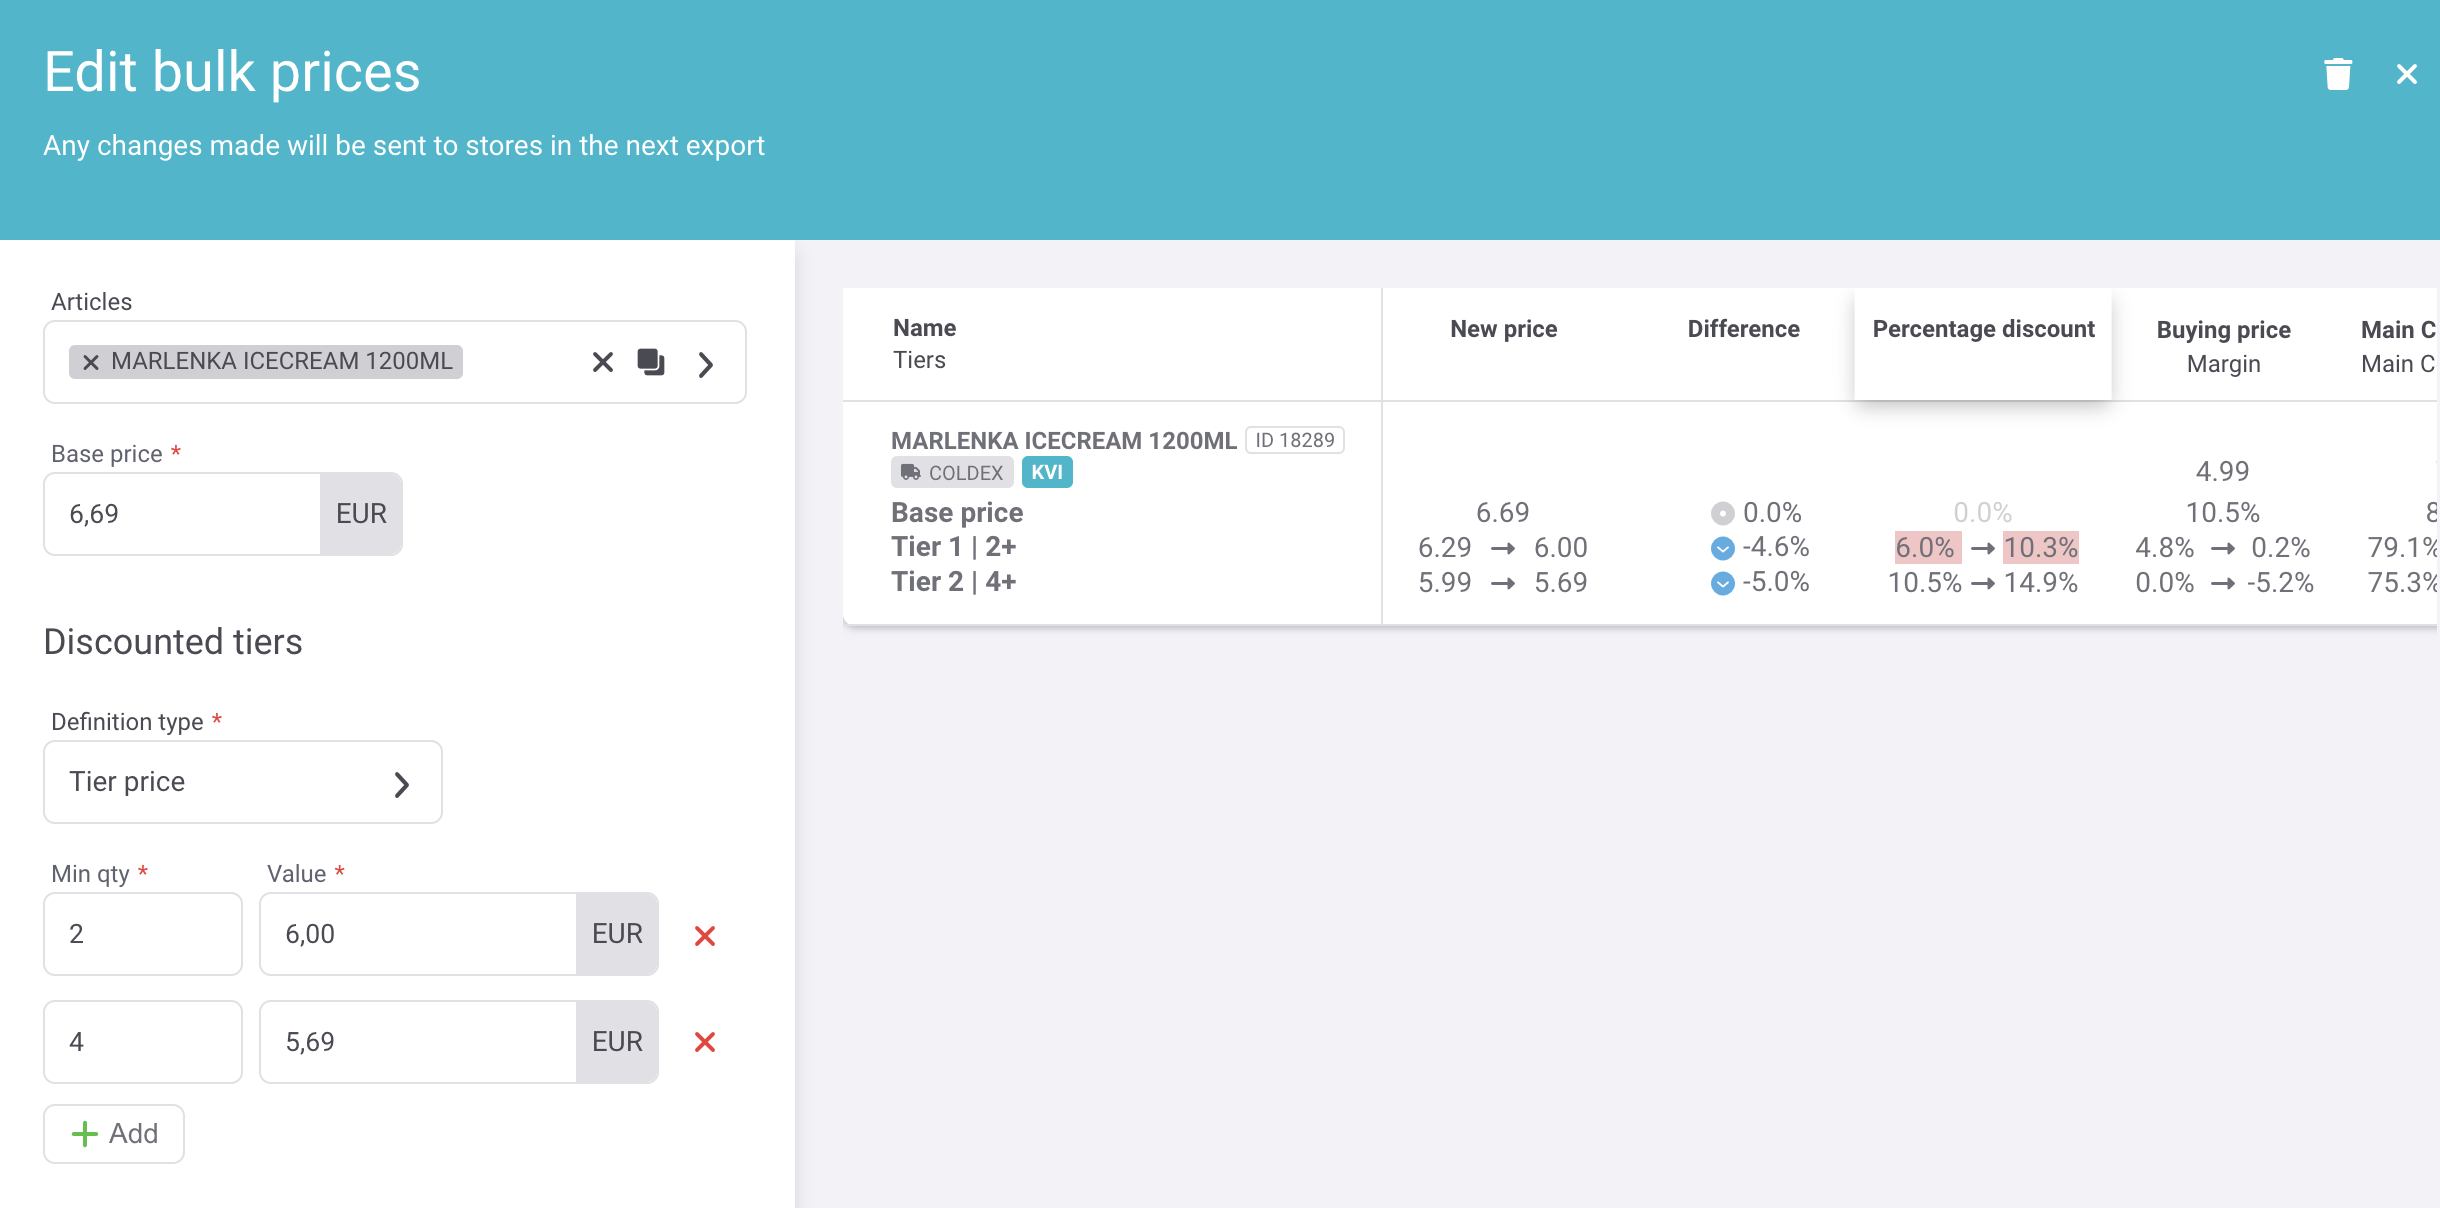Edit tier Value field 6,00
2440x1208 pixels.
pos(418,934)
